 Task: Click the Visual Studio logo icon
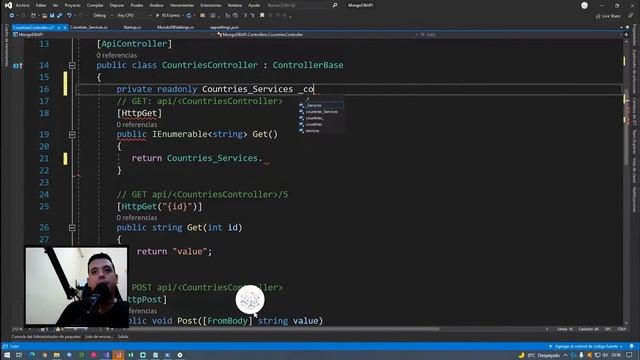[8, 5]
